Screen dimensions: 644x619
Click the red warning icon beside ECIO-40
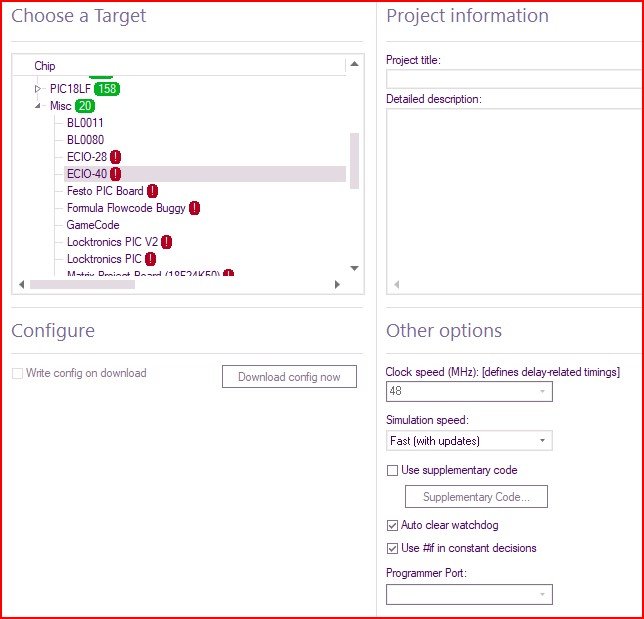pyautogui.click(x=116, y=174)
